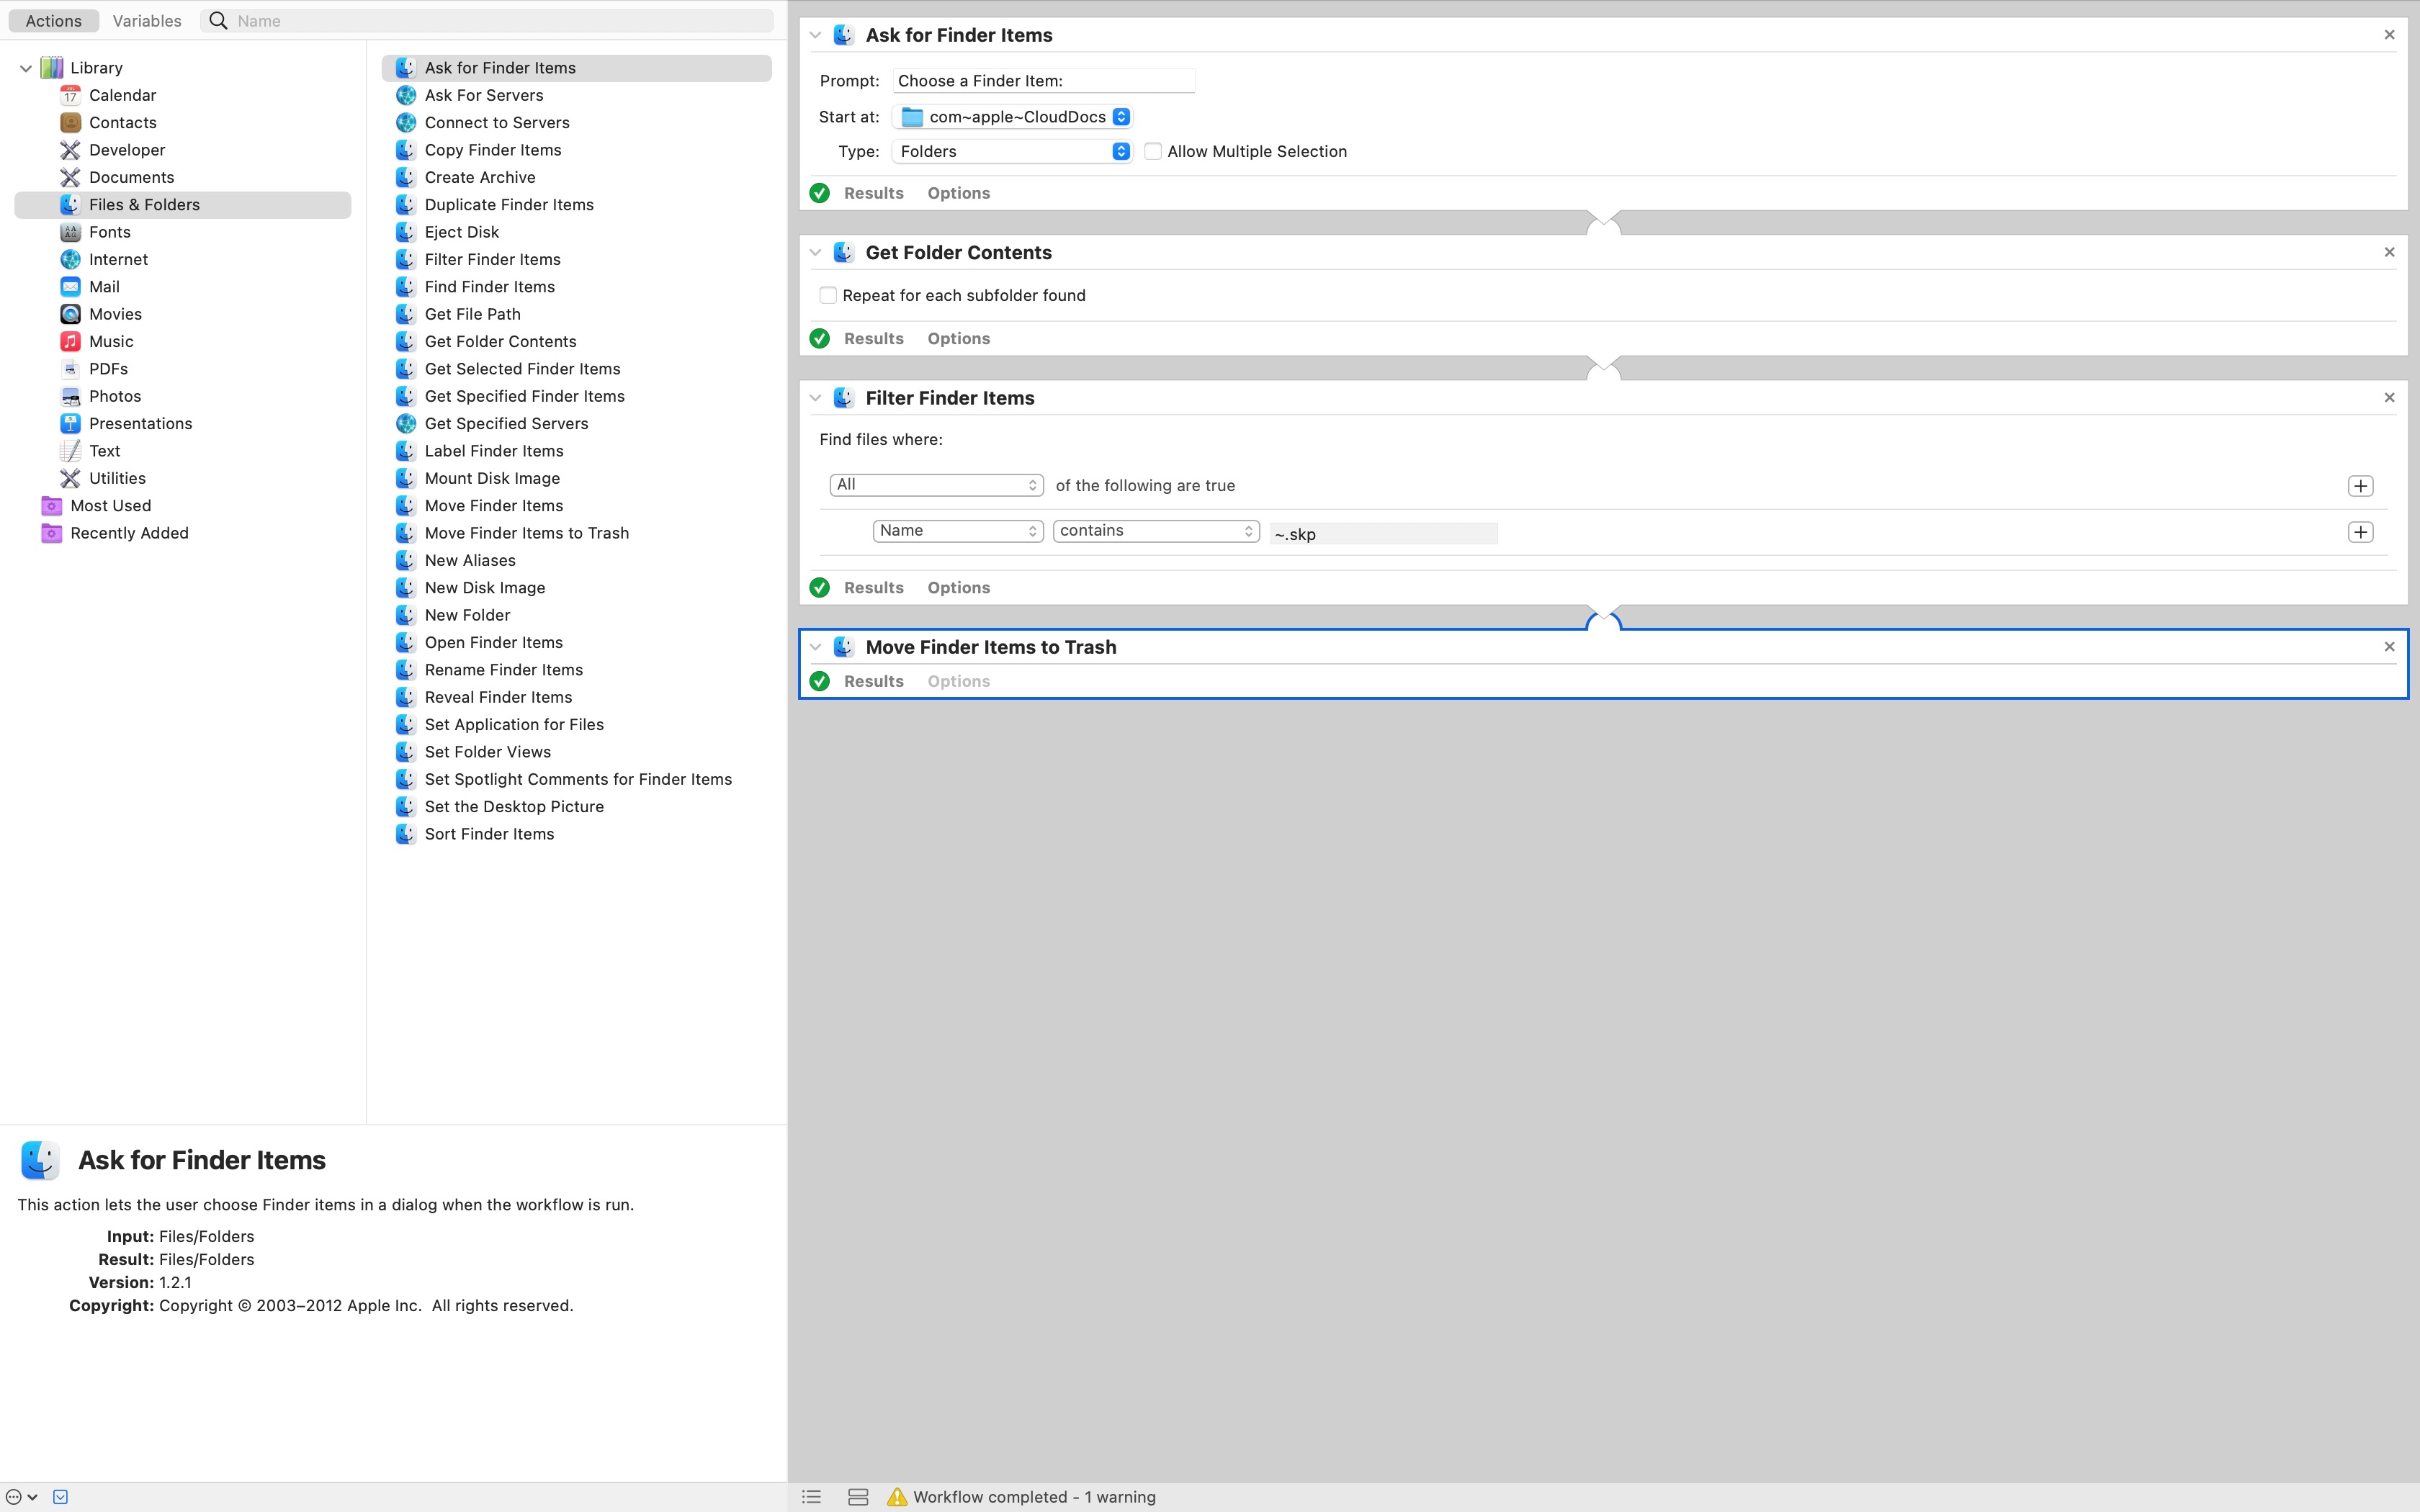Open Options for Ask for Finder Items
Viewport: 2420px width, 1512px height.
(958, 193)
